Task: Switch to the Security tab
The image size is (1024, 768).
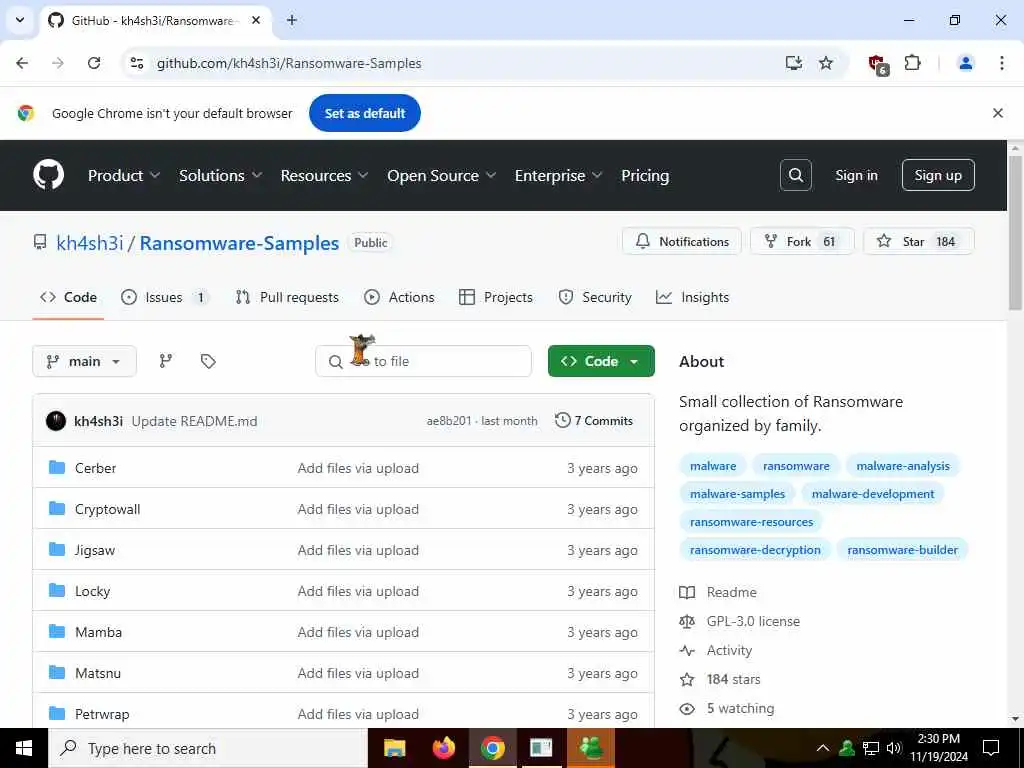Action: (595, 297)
